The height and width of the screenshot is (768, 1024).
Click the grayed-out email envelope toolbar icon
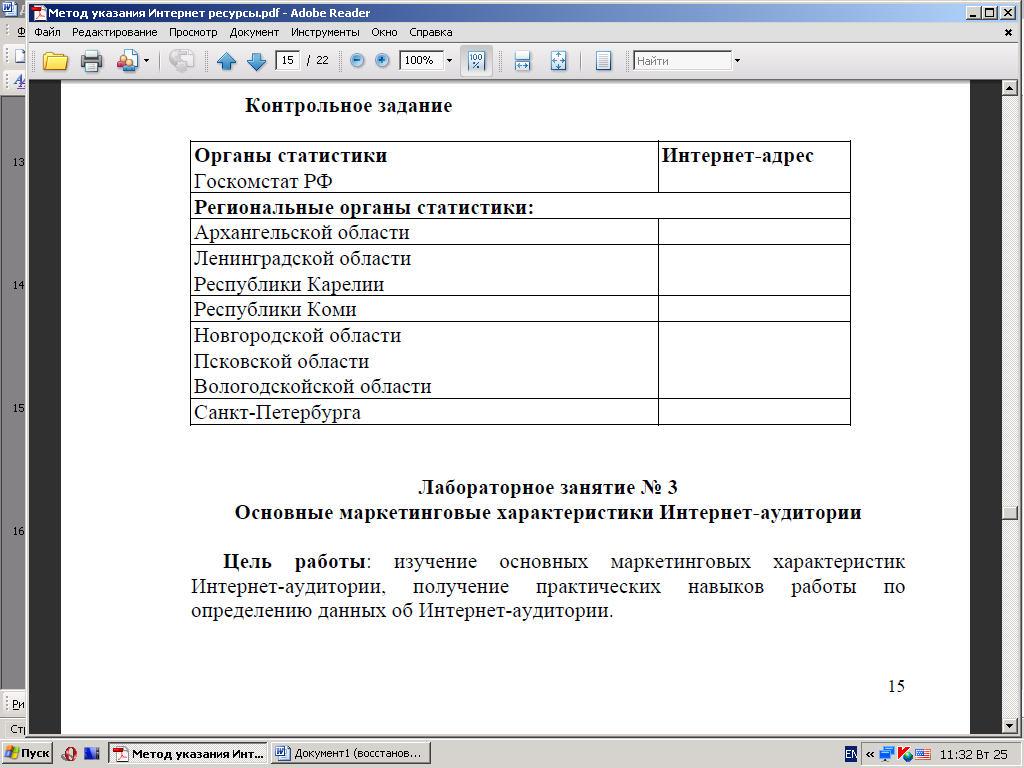coord(181,61)
